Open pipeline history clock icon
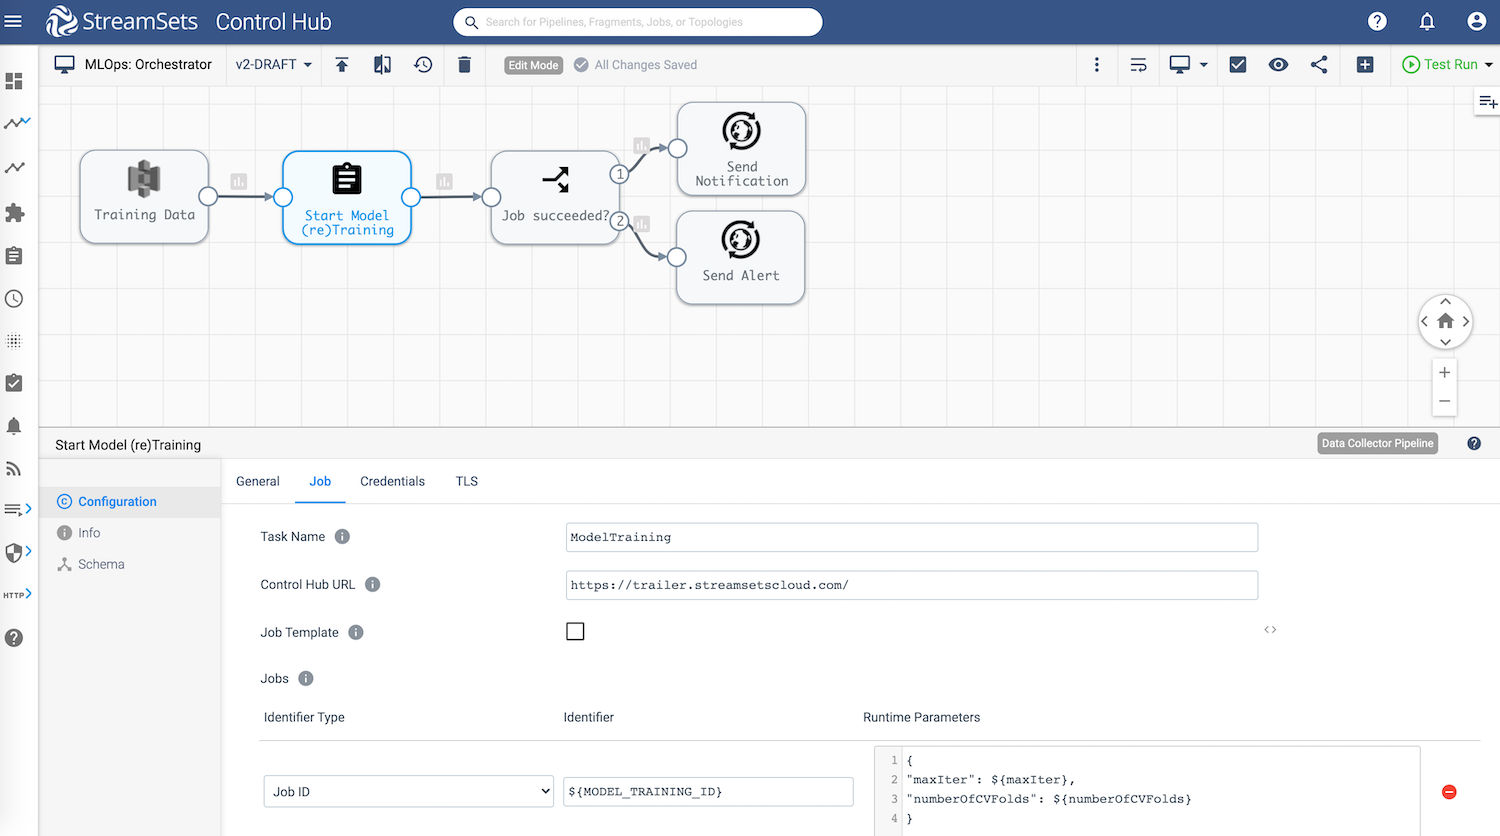The width and height of the screenshot is (1500, 836). click(423, 65)
